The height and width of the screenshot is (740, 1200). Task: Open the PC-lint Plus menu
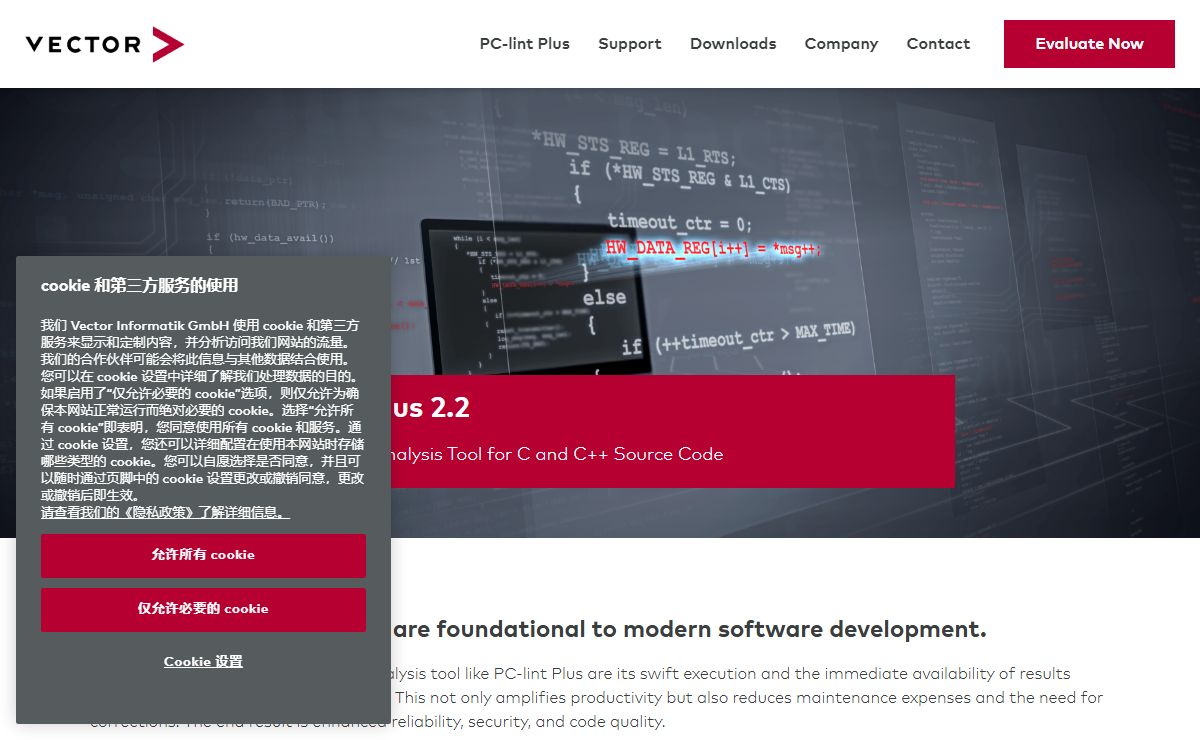point(524,44)
